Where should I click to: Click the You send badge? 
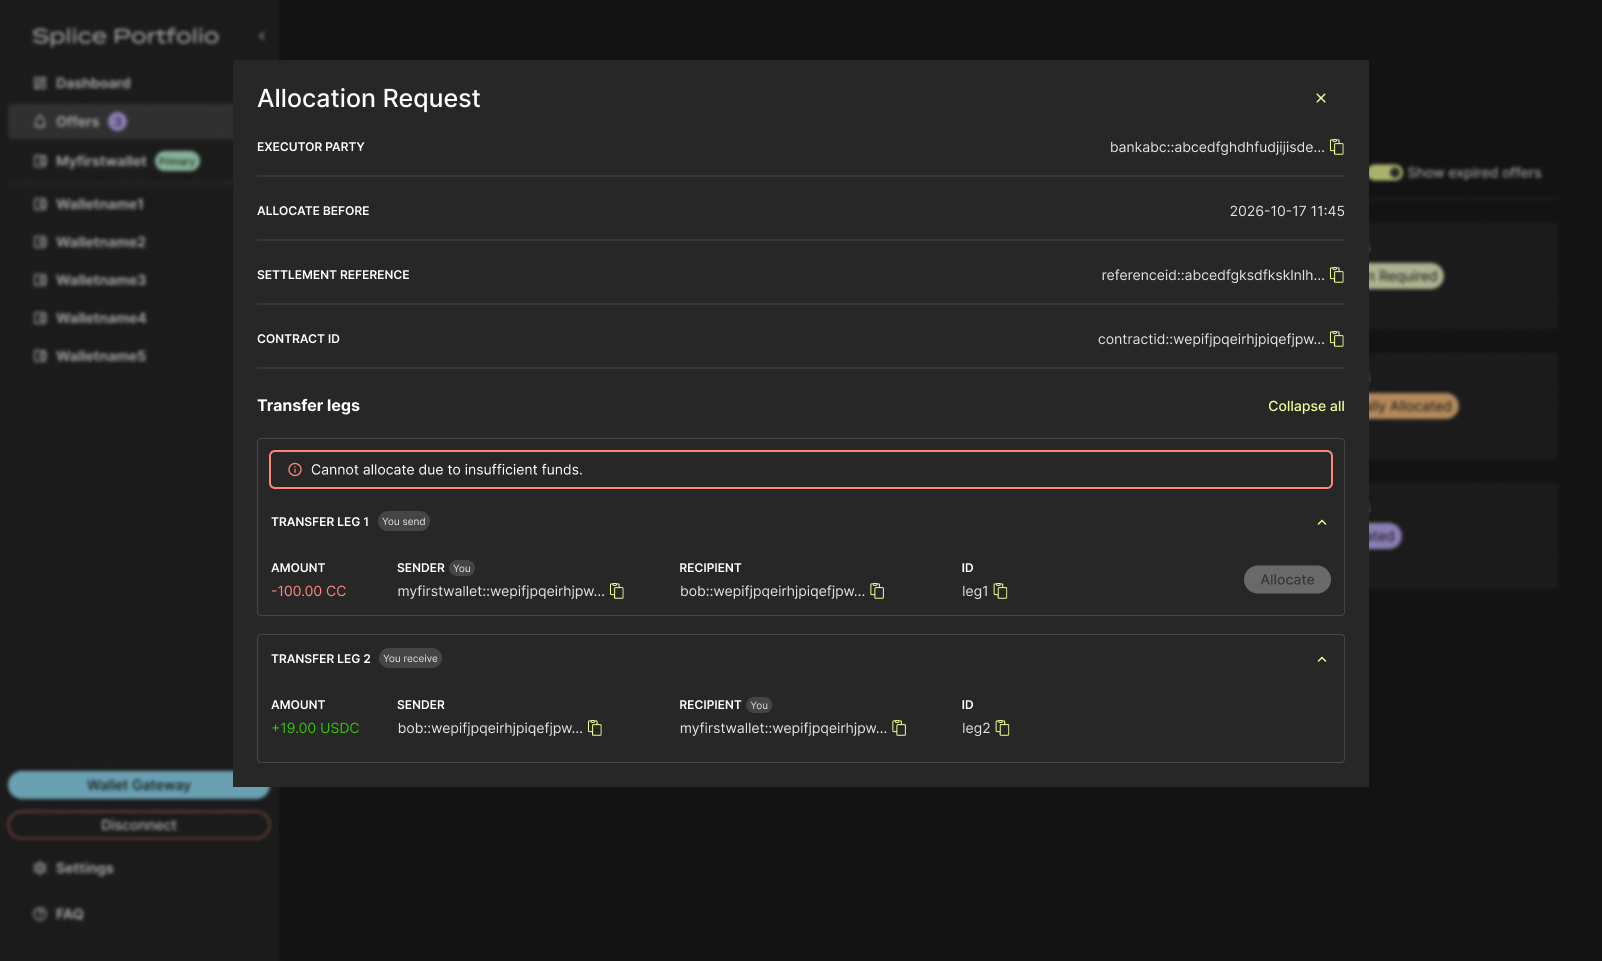[x=404, y=522]
